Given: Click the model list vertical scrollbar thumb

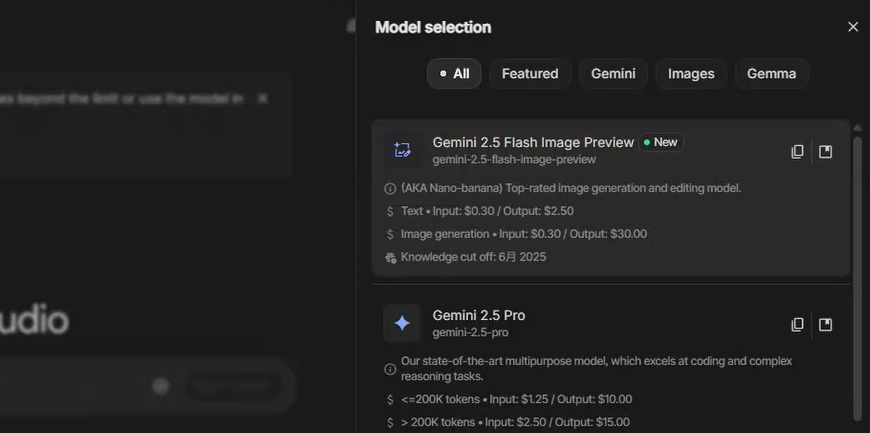Looking at the screenshot, I should (857, 278).
